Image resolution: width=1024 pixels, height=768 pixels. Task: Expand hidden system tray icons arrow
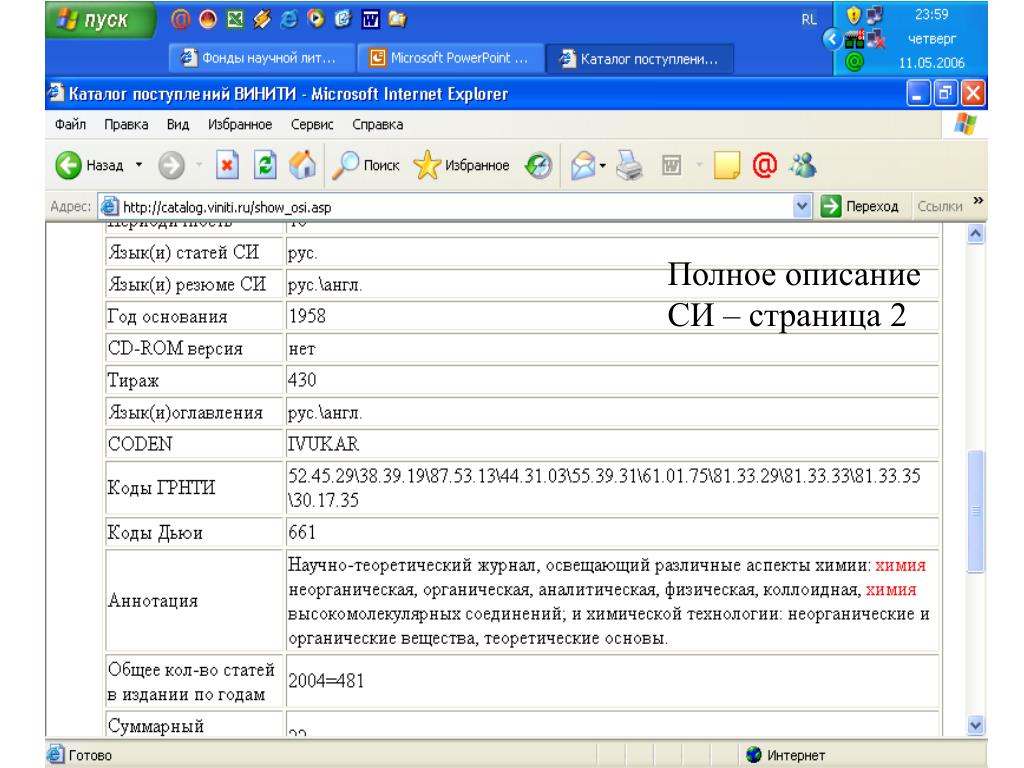[x=831, y=39]
